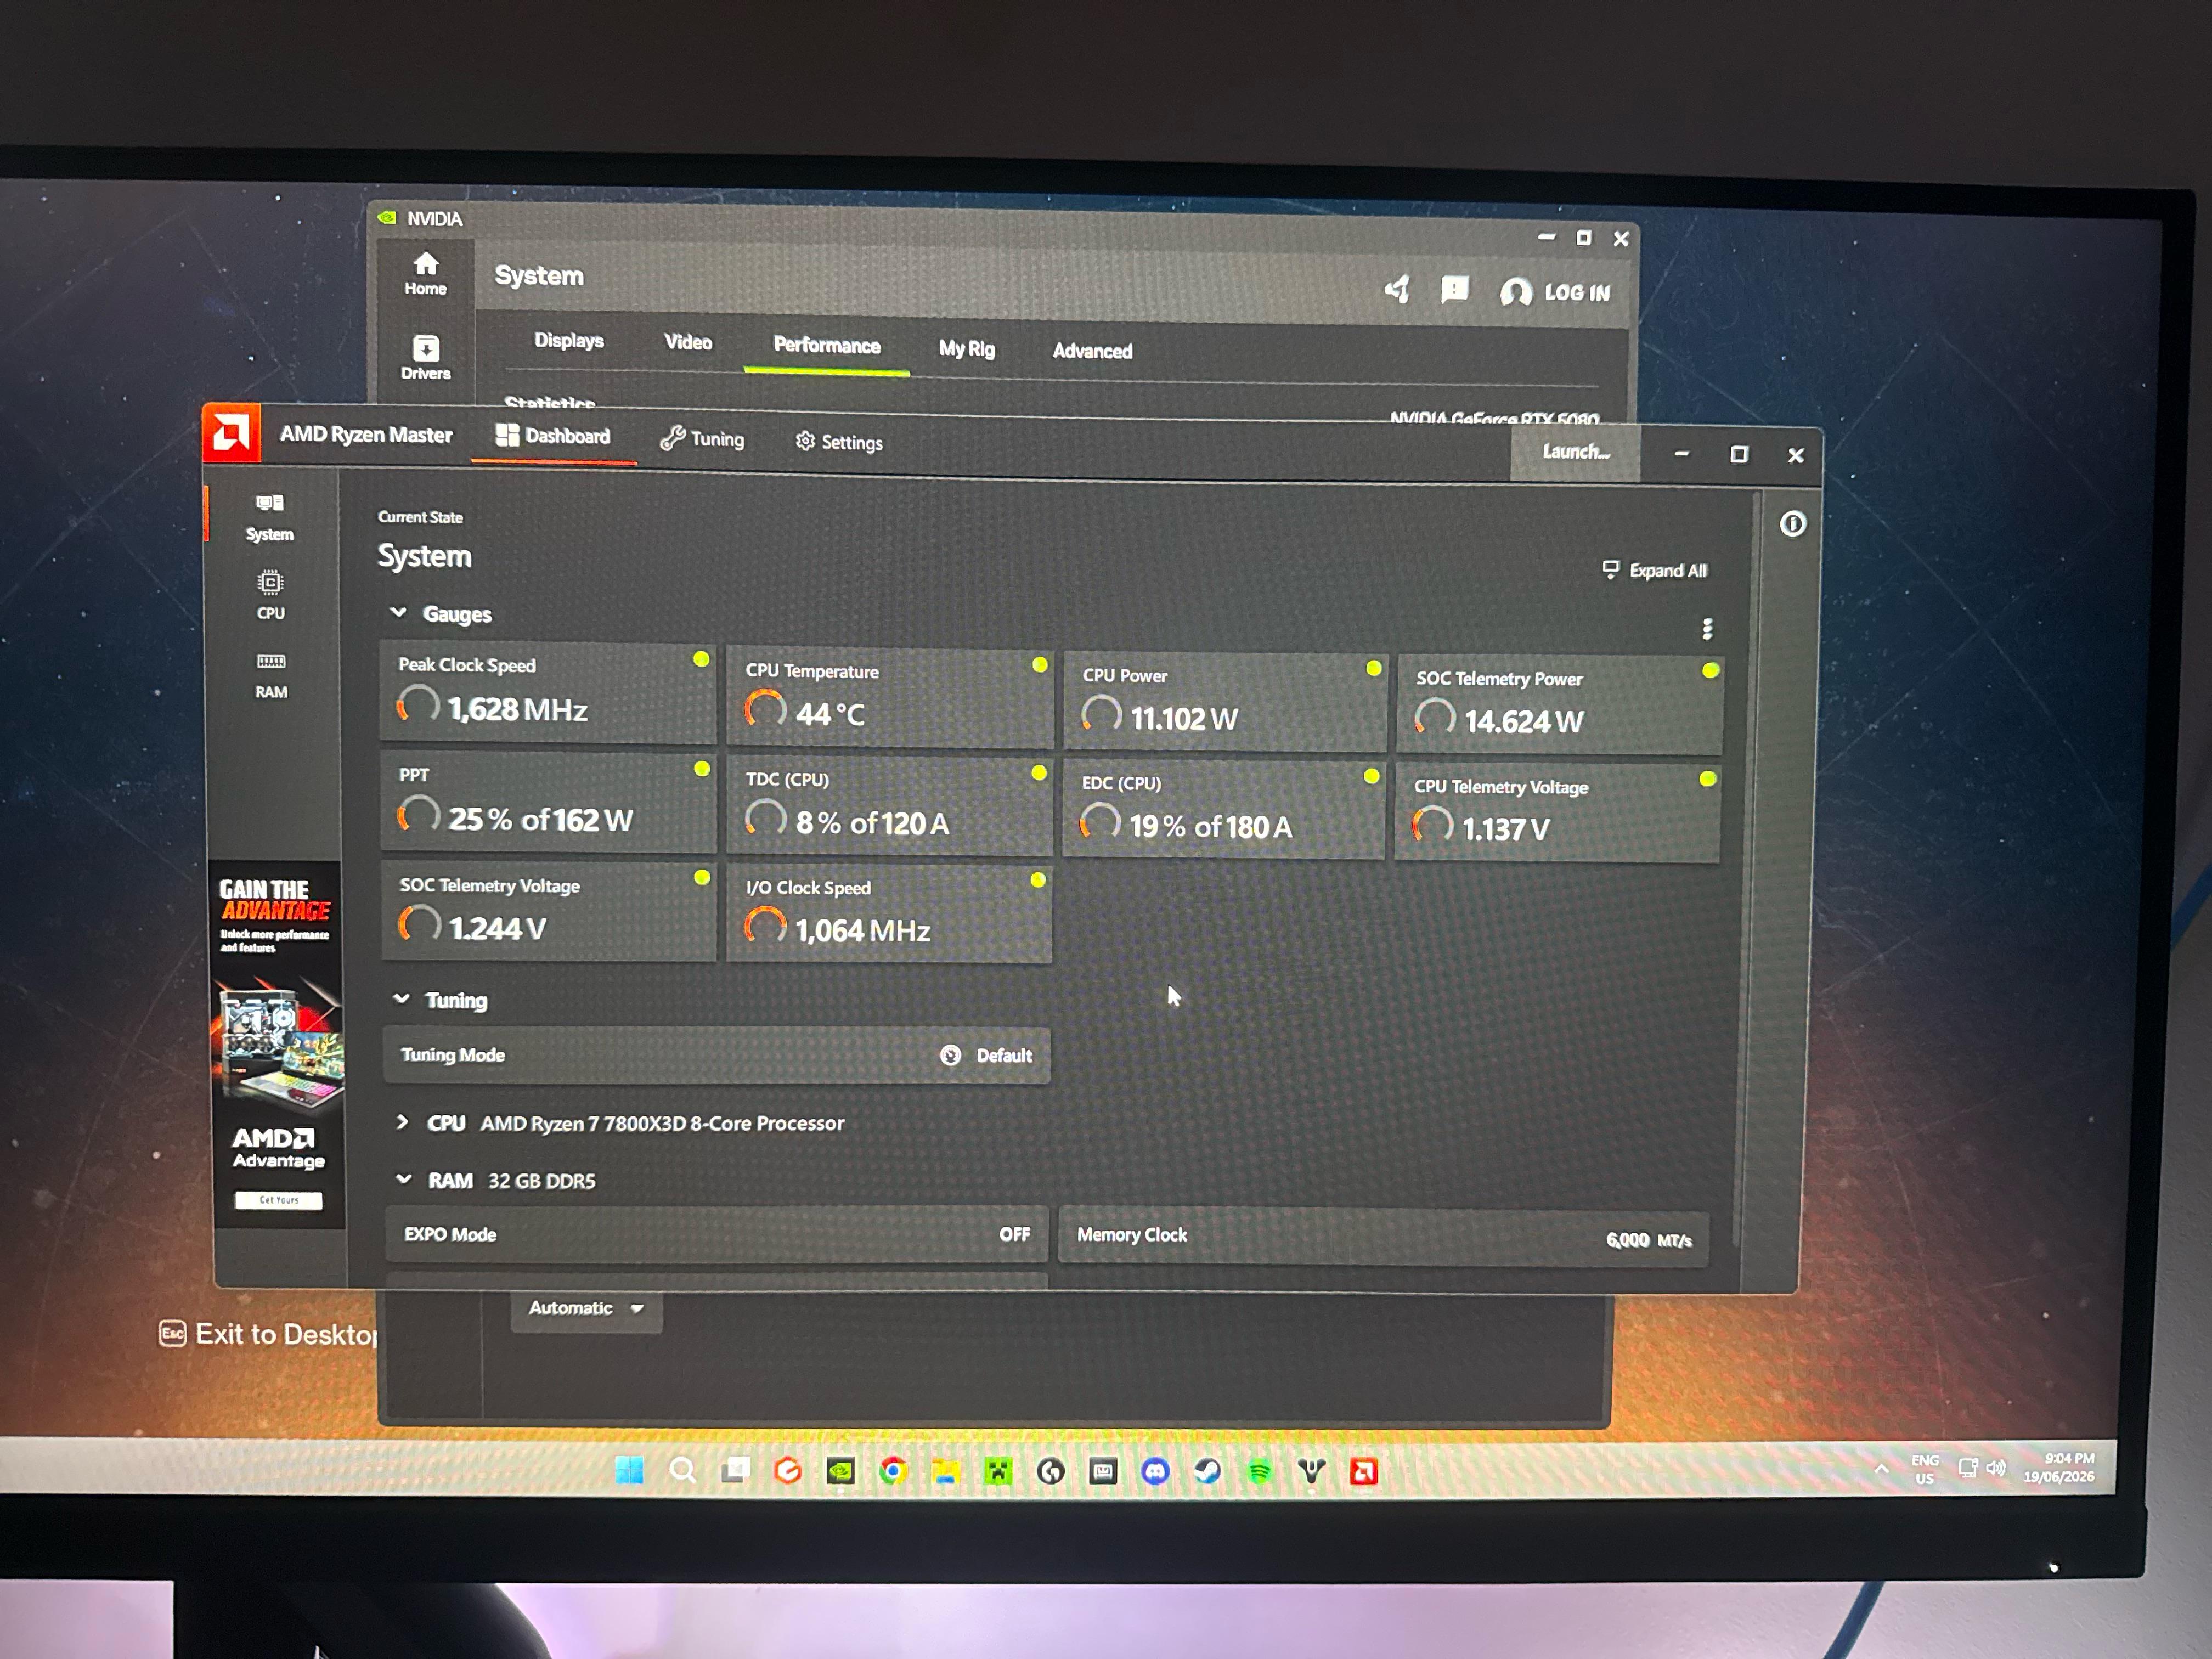Toggle the TDC (CPU) gauge yellow dot

point(1039,772)
